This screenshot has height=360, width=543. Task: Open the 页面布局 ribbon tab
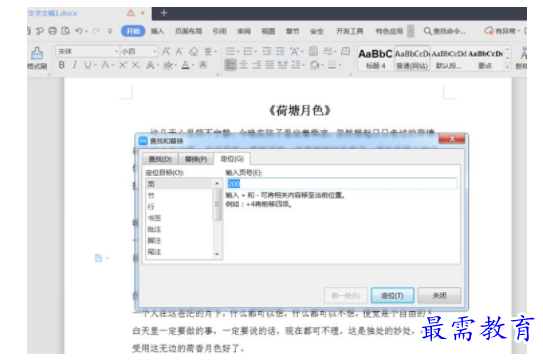coord(188,31)
